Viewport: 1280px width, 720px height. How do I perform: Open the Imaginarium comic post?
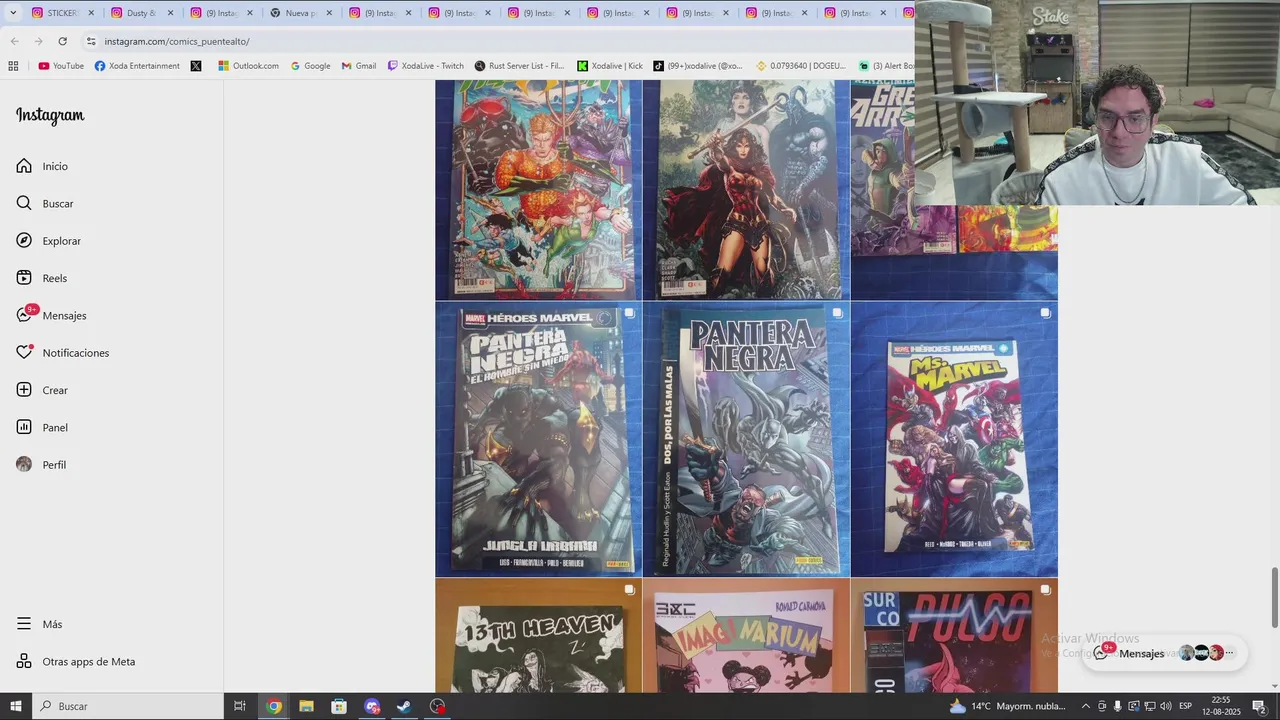746,636
